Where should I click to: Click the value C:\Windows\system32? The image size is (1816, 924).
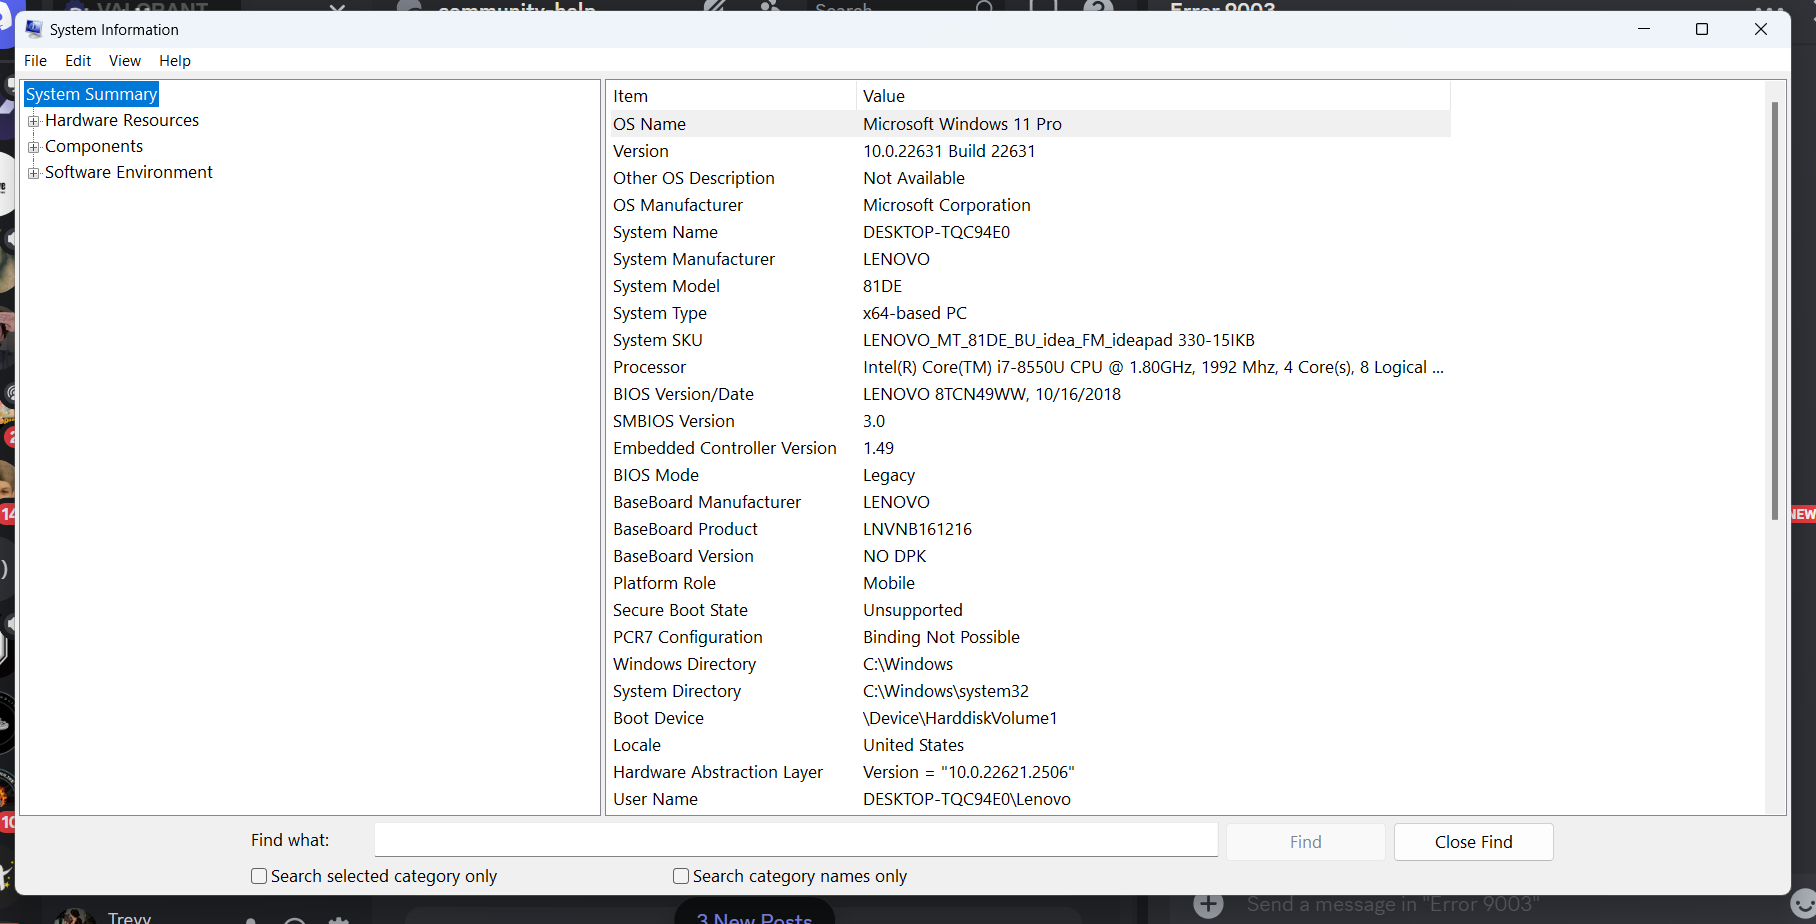pos(946,691)
